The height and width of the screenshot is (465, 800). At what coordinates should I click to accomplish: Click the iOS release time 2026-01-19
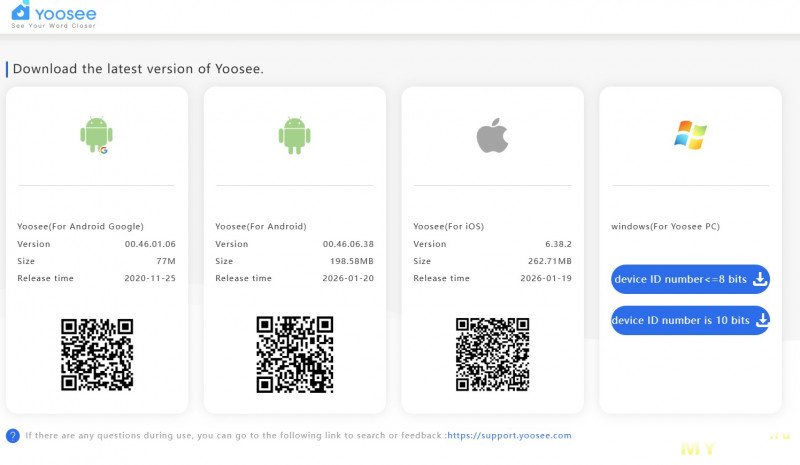coord(545,278)
